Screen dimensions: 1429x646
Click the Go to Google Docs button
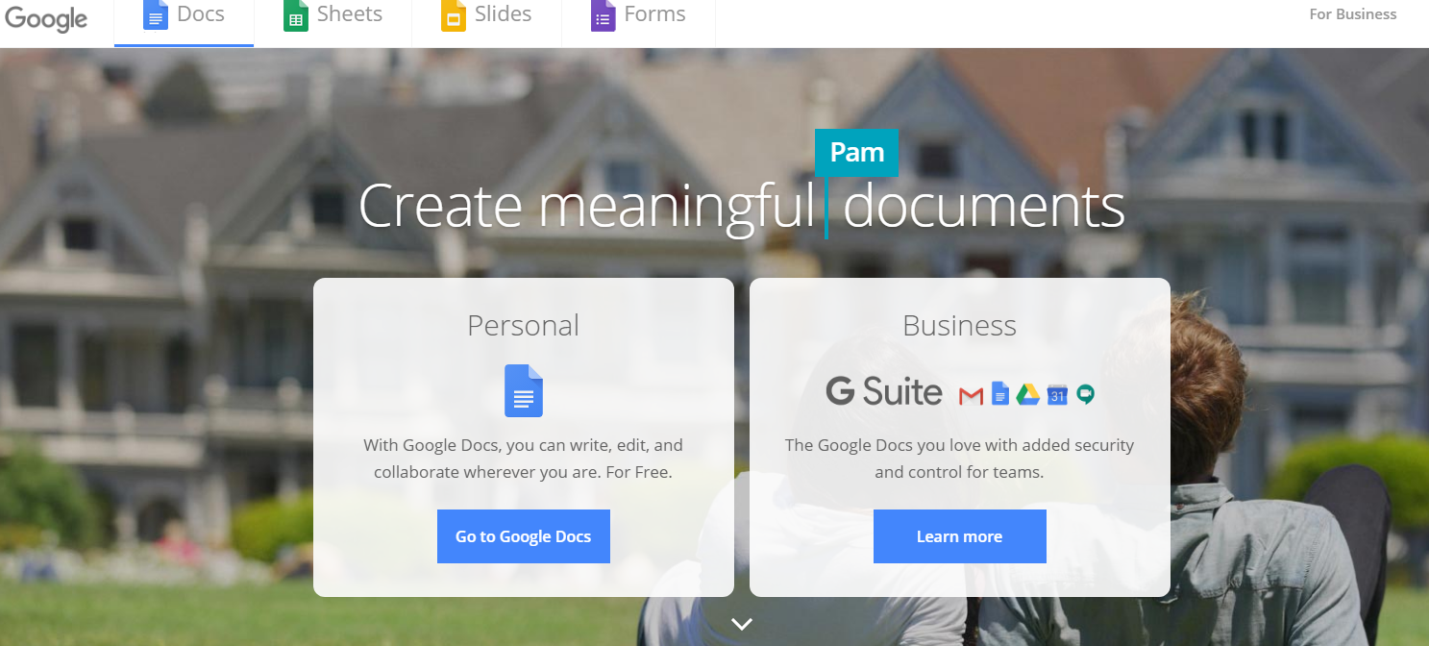pos(523,536)
